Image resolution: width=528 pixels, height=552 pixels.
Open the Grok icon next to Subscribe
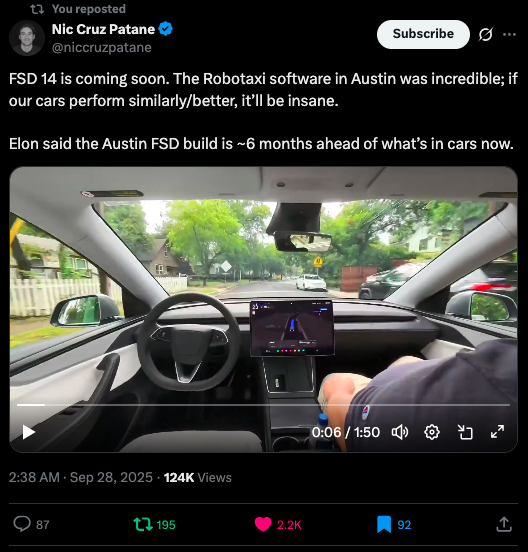(485, 34)
